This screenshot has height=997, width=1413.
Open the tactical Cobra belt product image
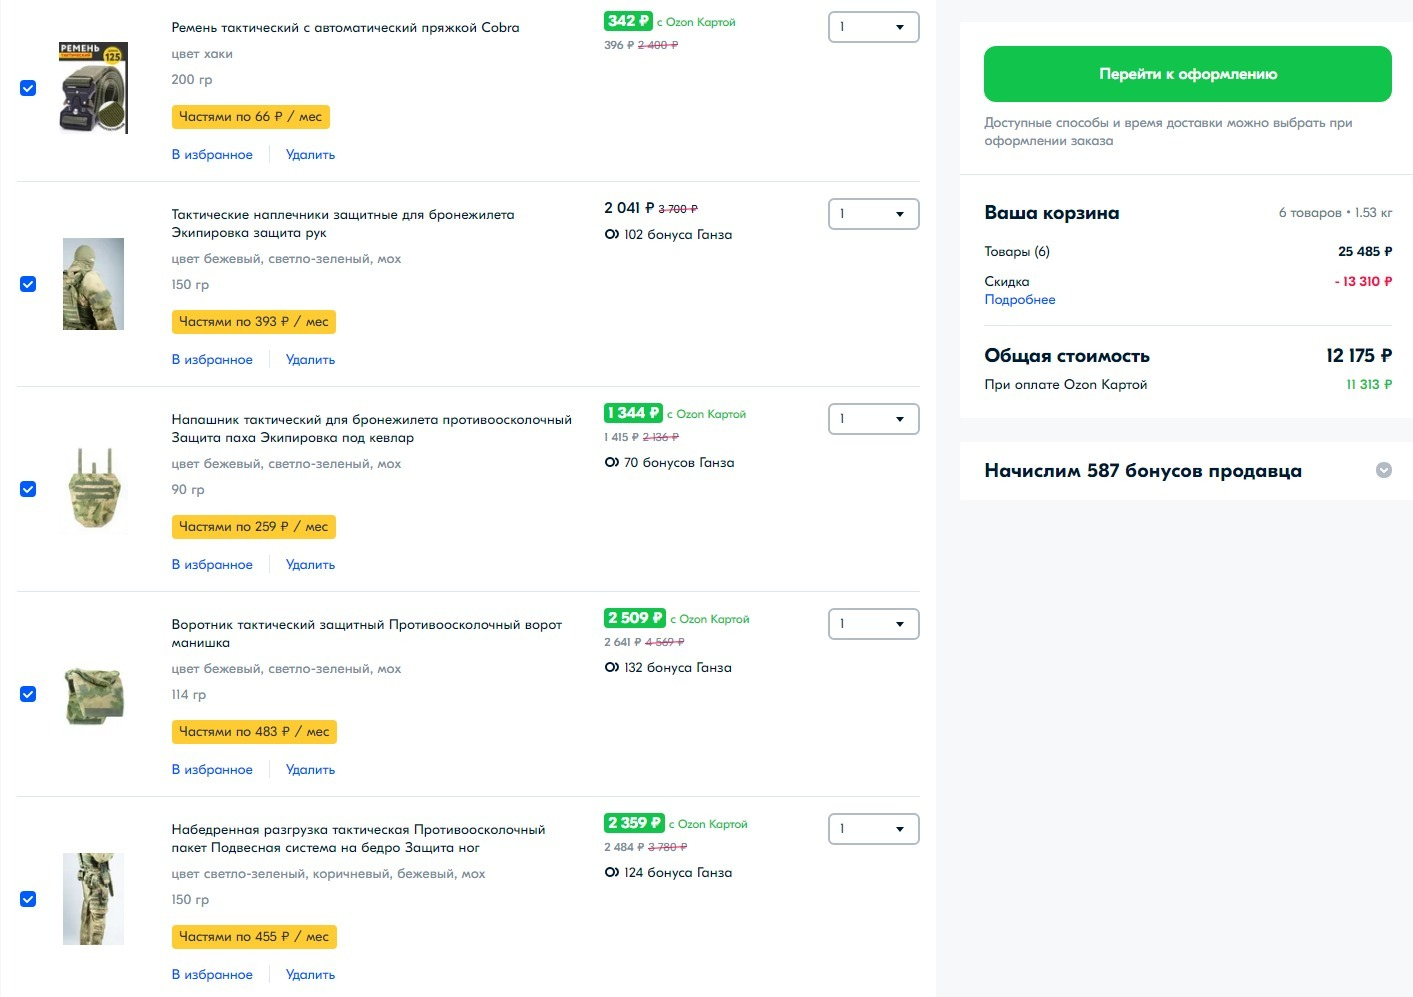click(93, 88)
